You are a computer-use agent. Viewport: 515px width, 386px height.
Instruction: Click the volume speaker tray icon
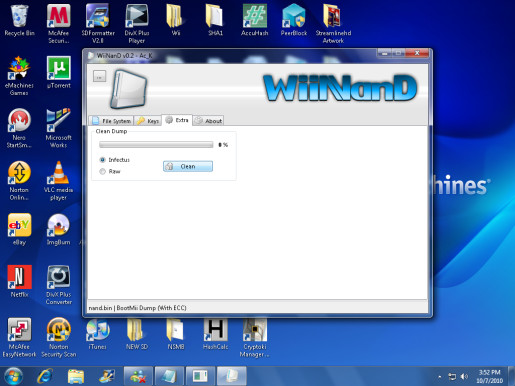pyautogui.click(x=464, y=377)
